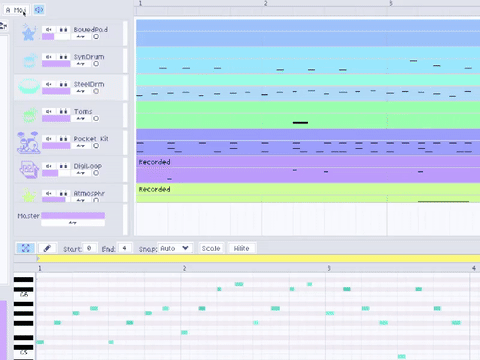Mute the DigiLoop track
This screenshot has width=480, height=360.
(49, 166)
